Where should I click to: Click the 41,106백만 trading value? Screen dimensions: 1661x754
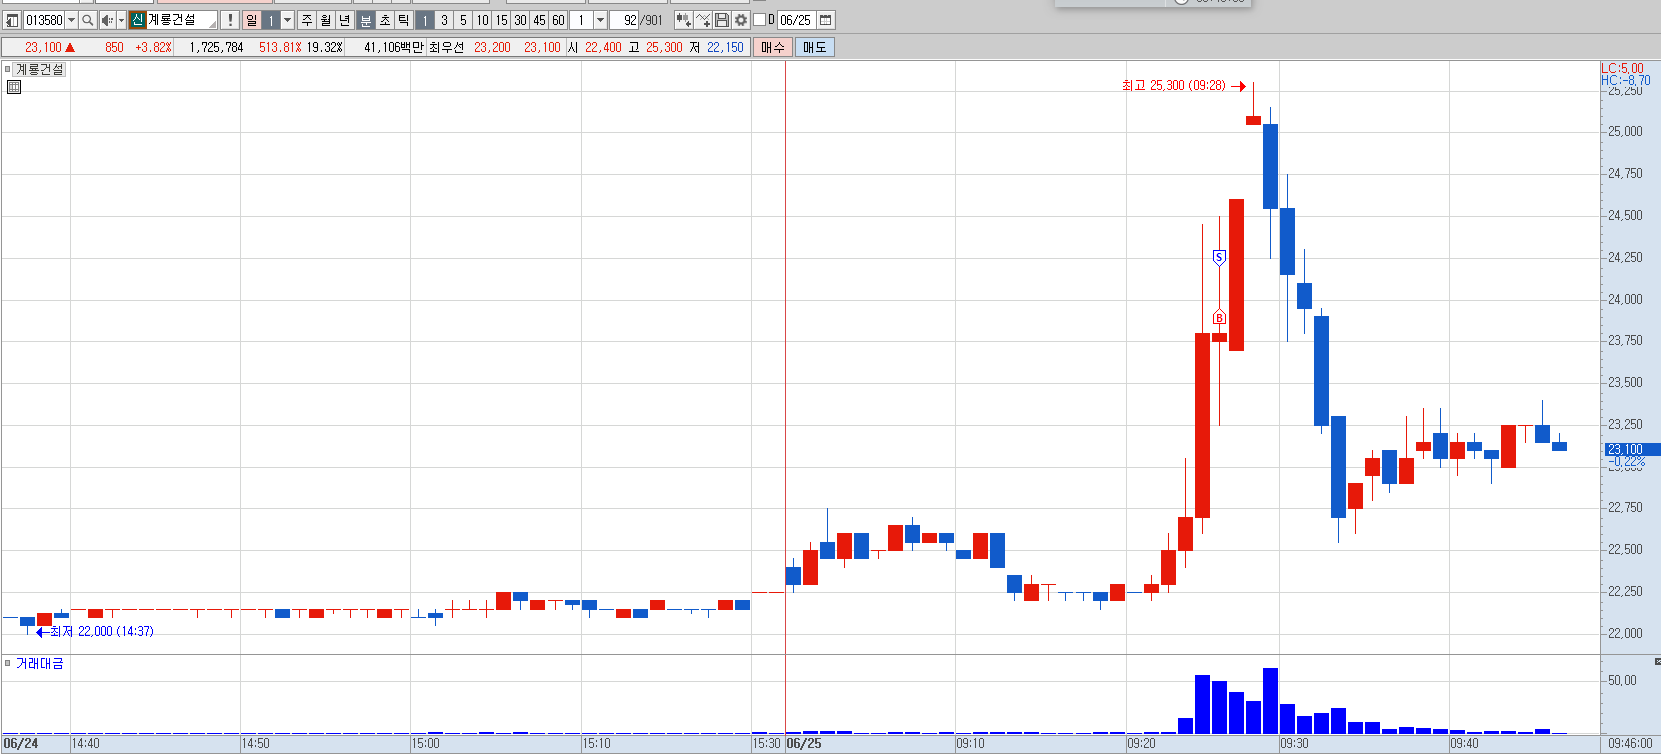click(393, 47)
